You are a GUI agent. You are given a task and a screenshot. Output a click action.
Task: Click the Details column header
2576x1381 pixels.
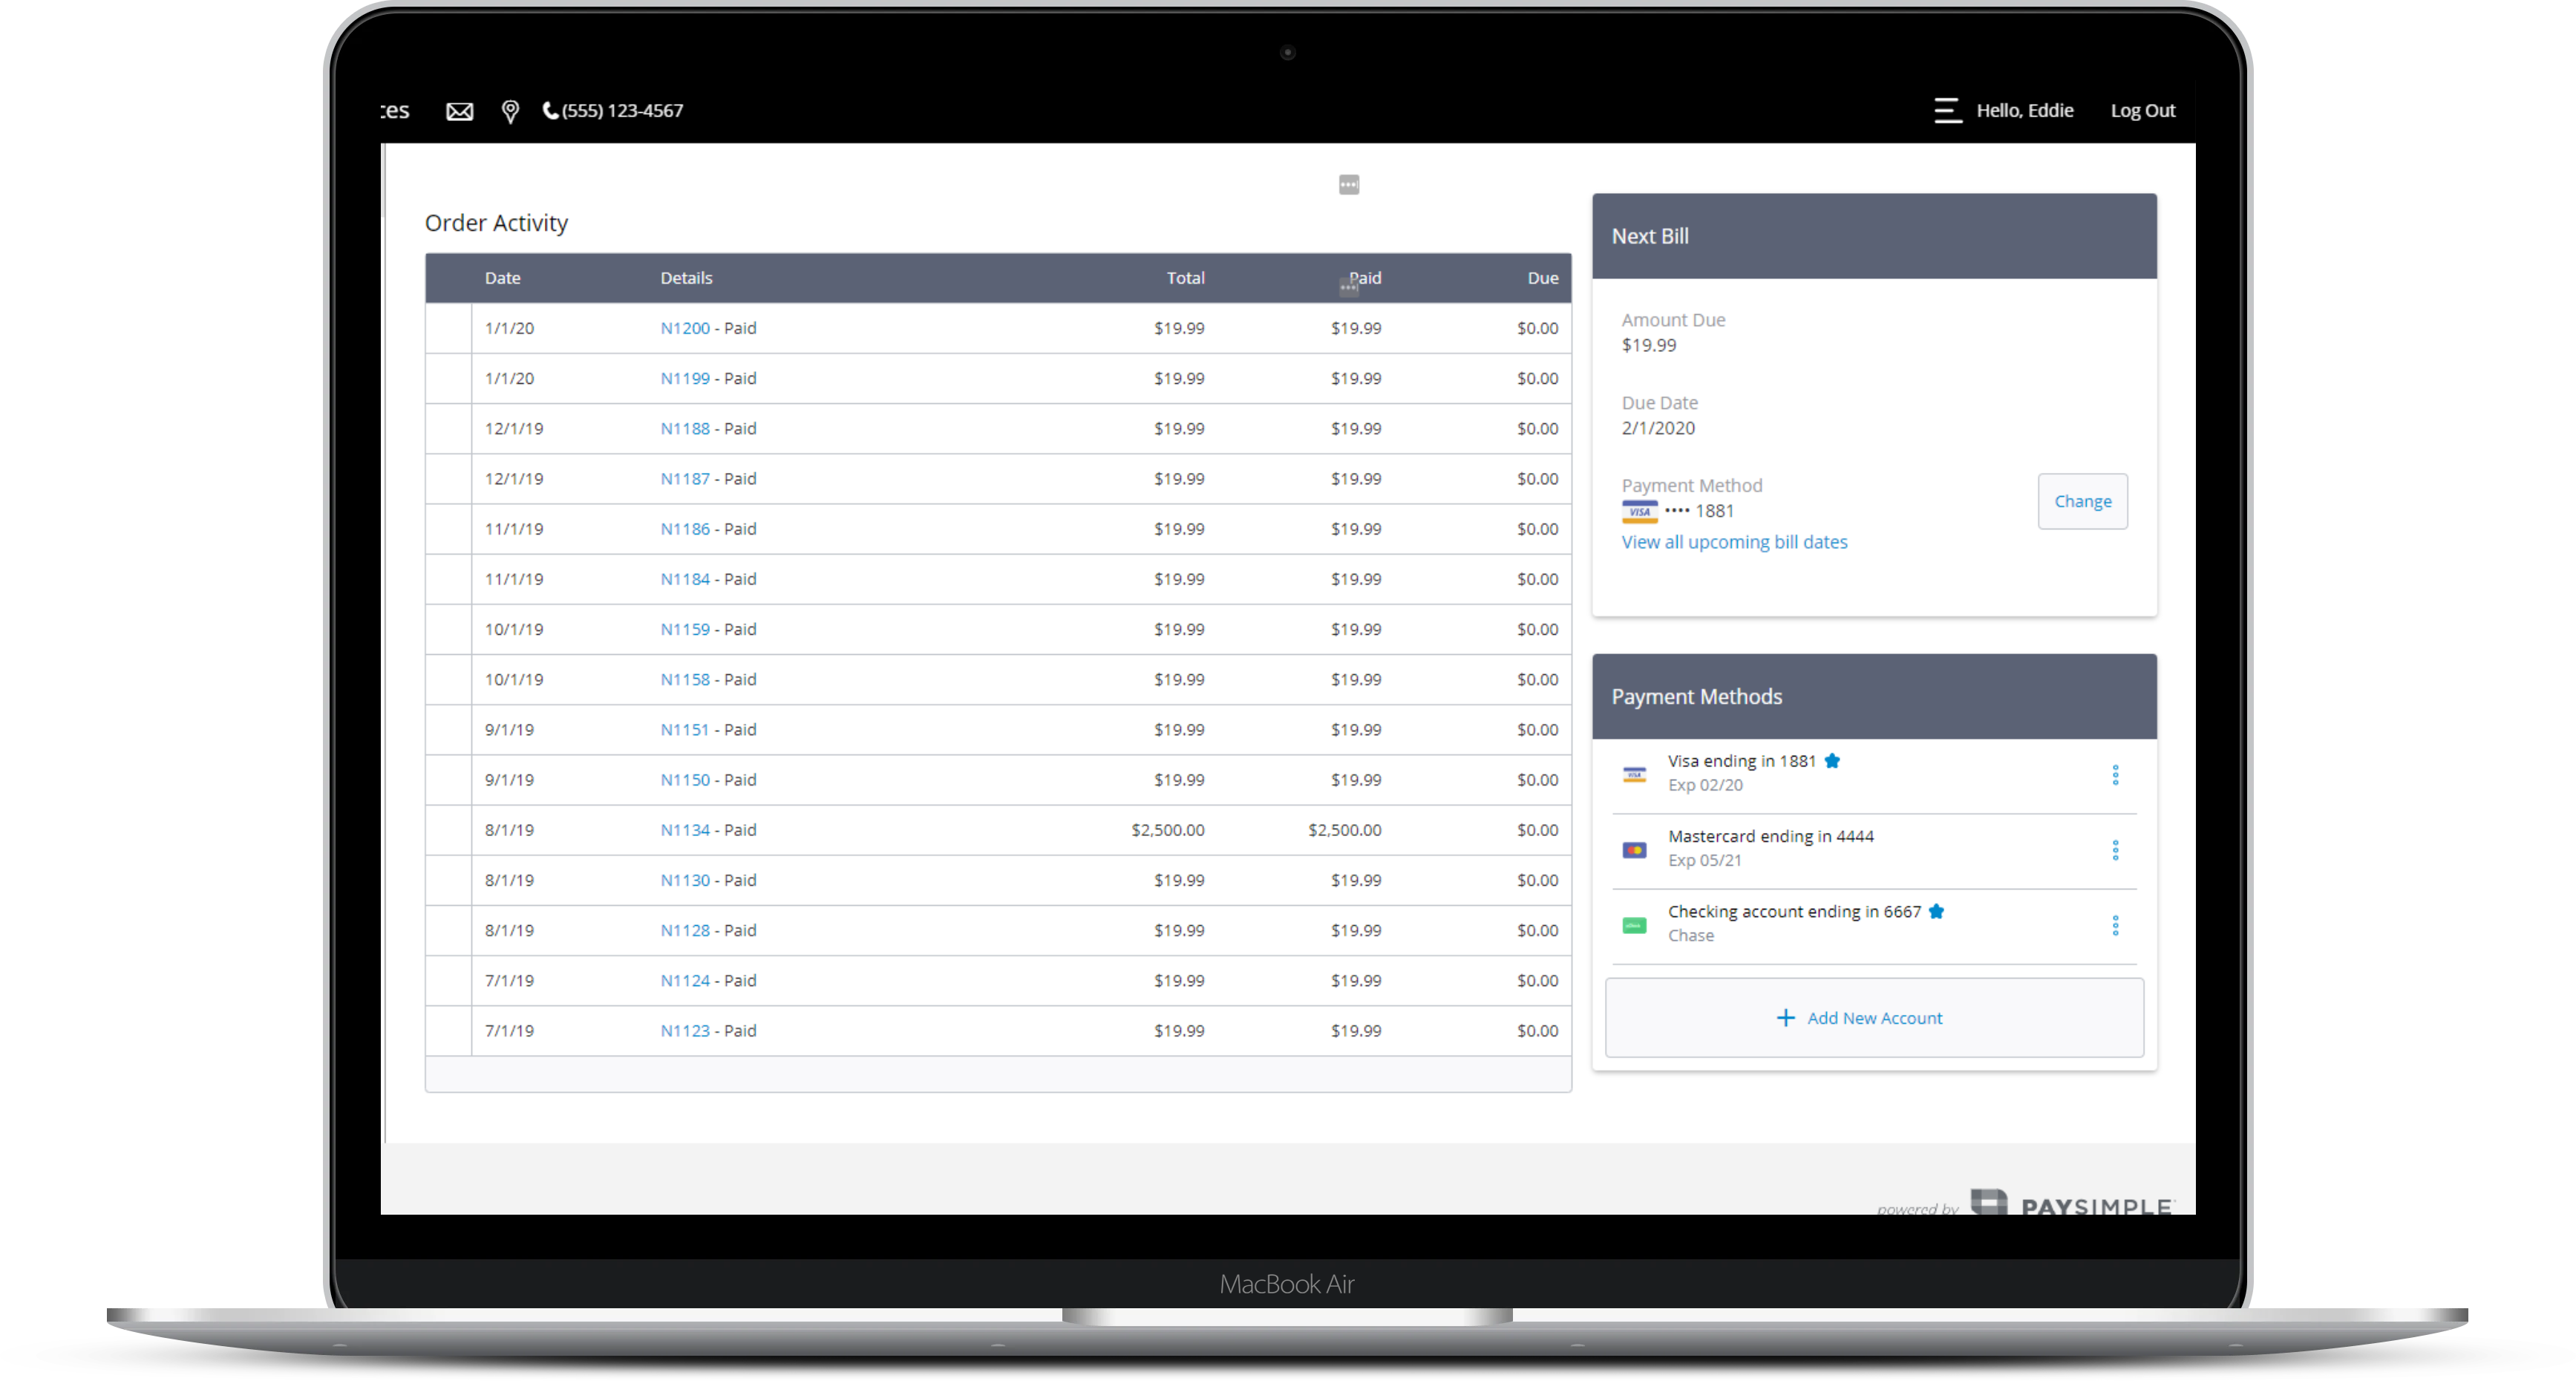coord(686,278)
